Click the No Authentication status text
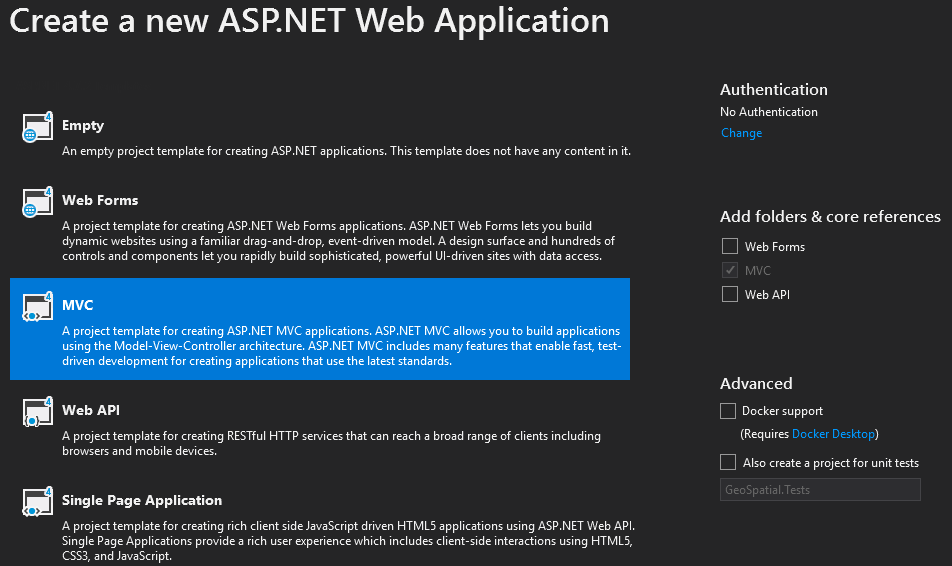 click(769, 112)
